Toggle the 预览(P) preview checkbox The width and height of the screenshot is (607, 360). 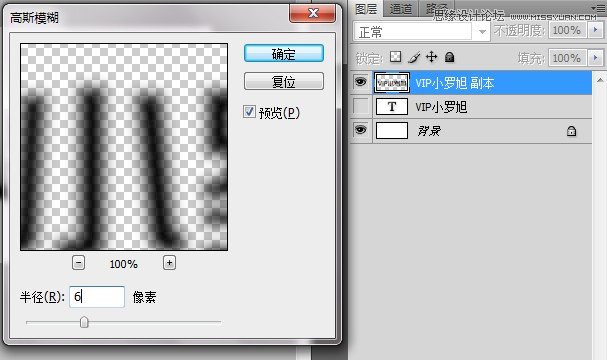[249, 112]
